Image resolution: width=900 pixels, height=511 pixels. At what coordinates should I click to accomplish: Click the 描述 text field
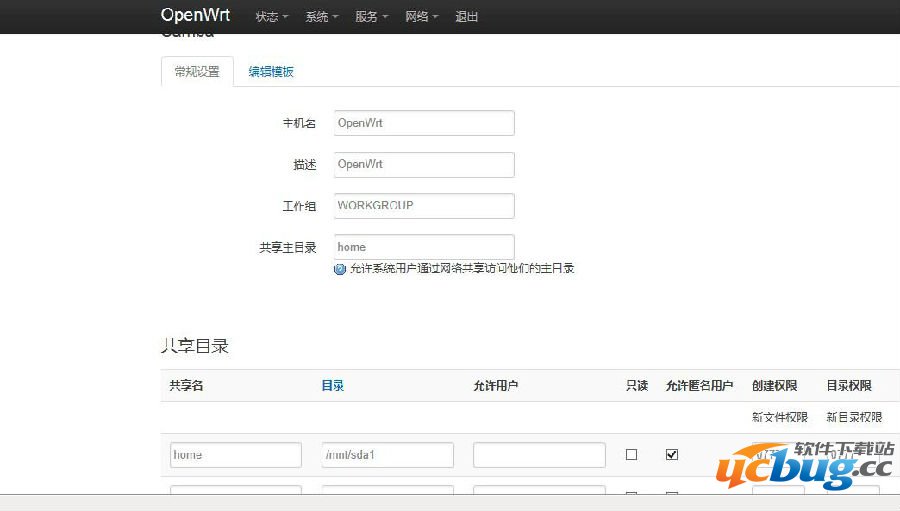[424, 164]
